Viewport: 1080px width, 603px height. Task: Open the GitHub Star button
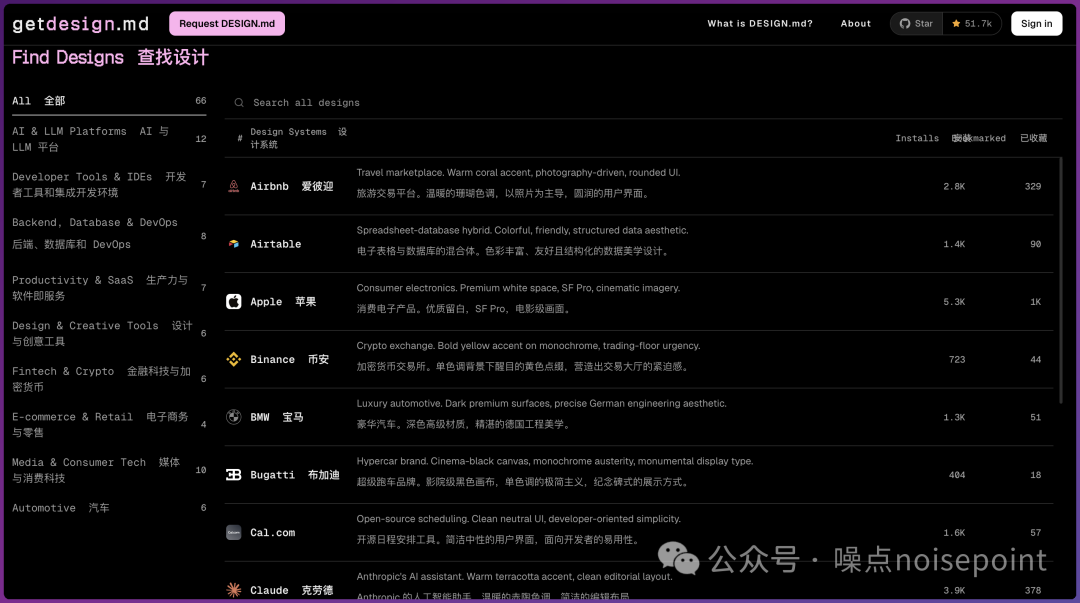tap(916, 24)
